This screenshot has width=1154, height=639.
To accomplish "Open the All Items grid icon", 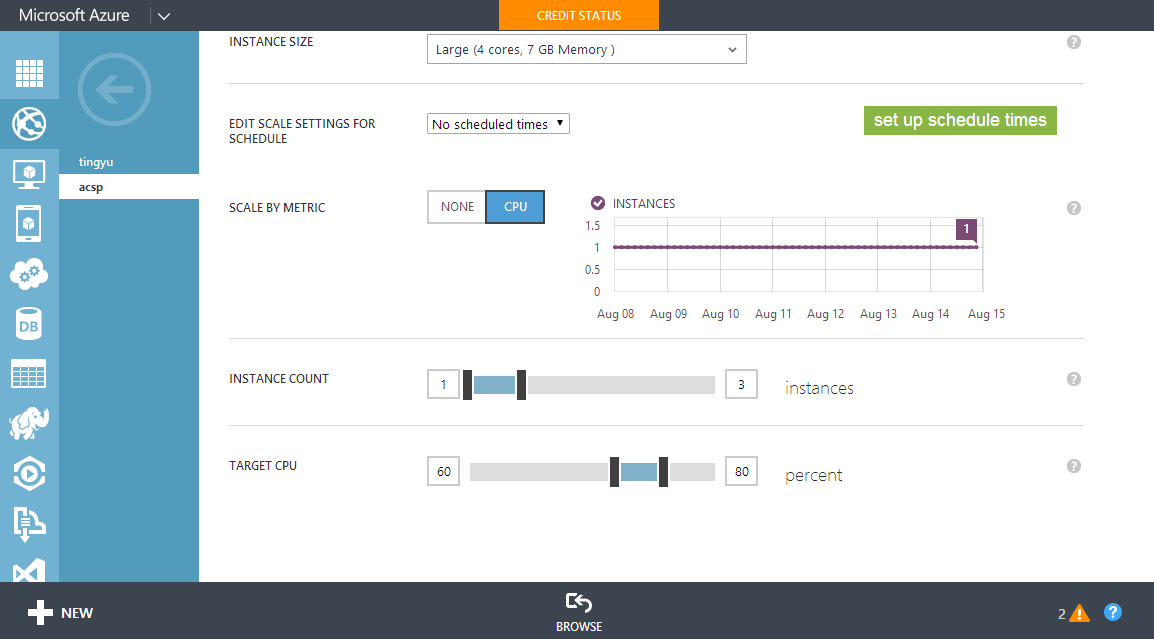I will (x=29, y=73).
